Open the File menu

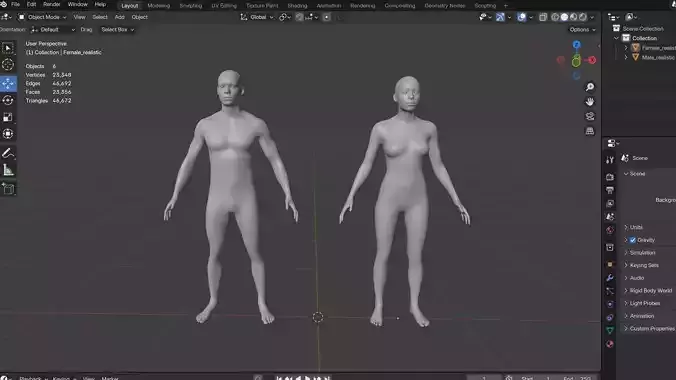tap(15, 4)
